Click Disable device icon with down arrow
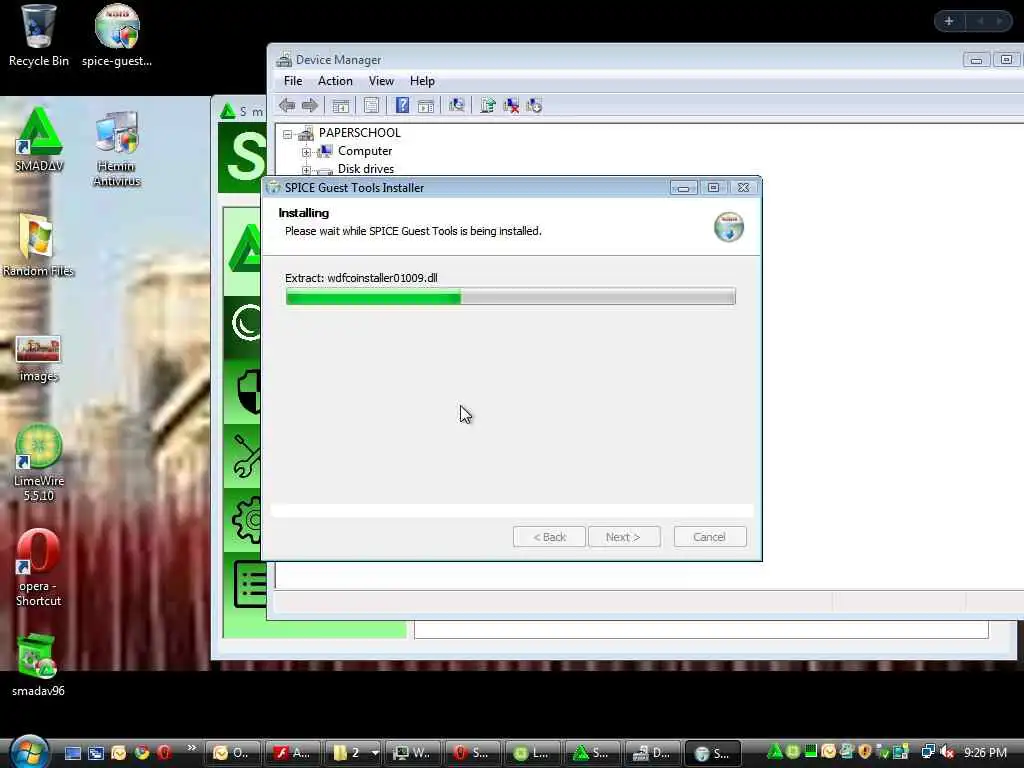The image size is (1024, 768). click(534, 106)
